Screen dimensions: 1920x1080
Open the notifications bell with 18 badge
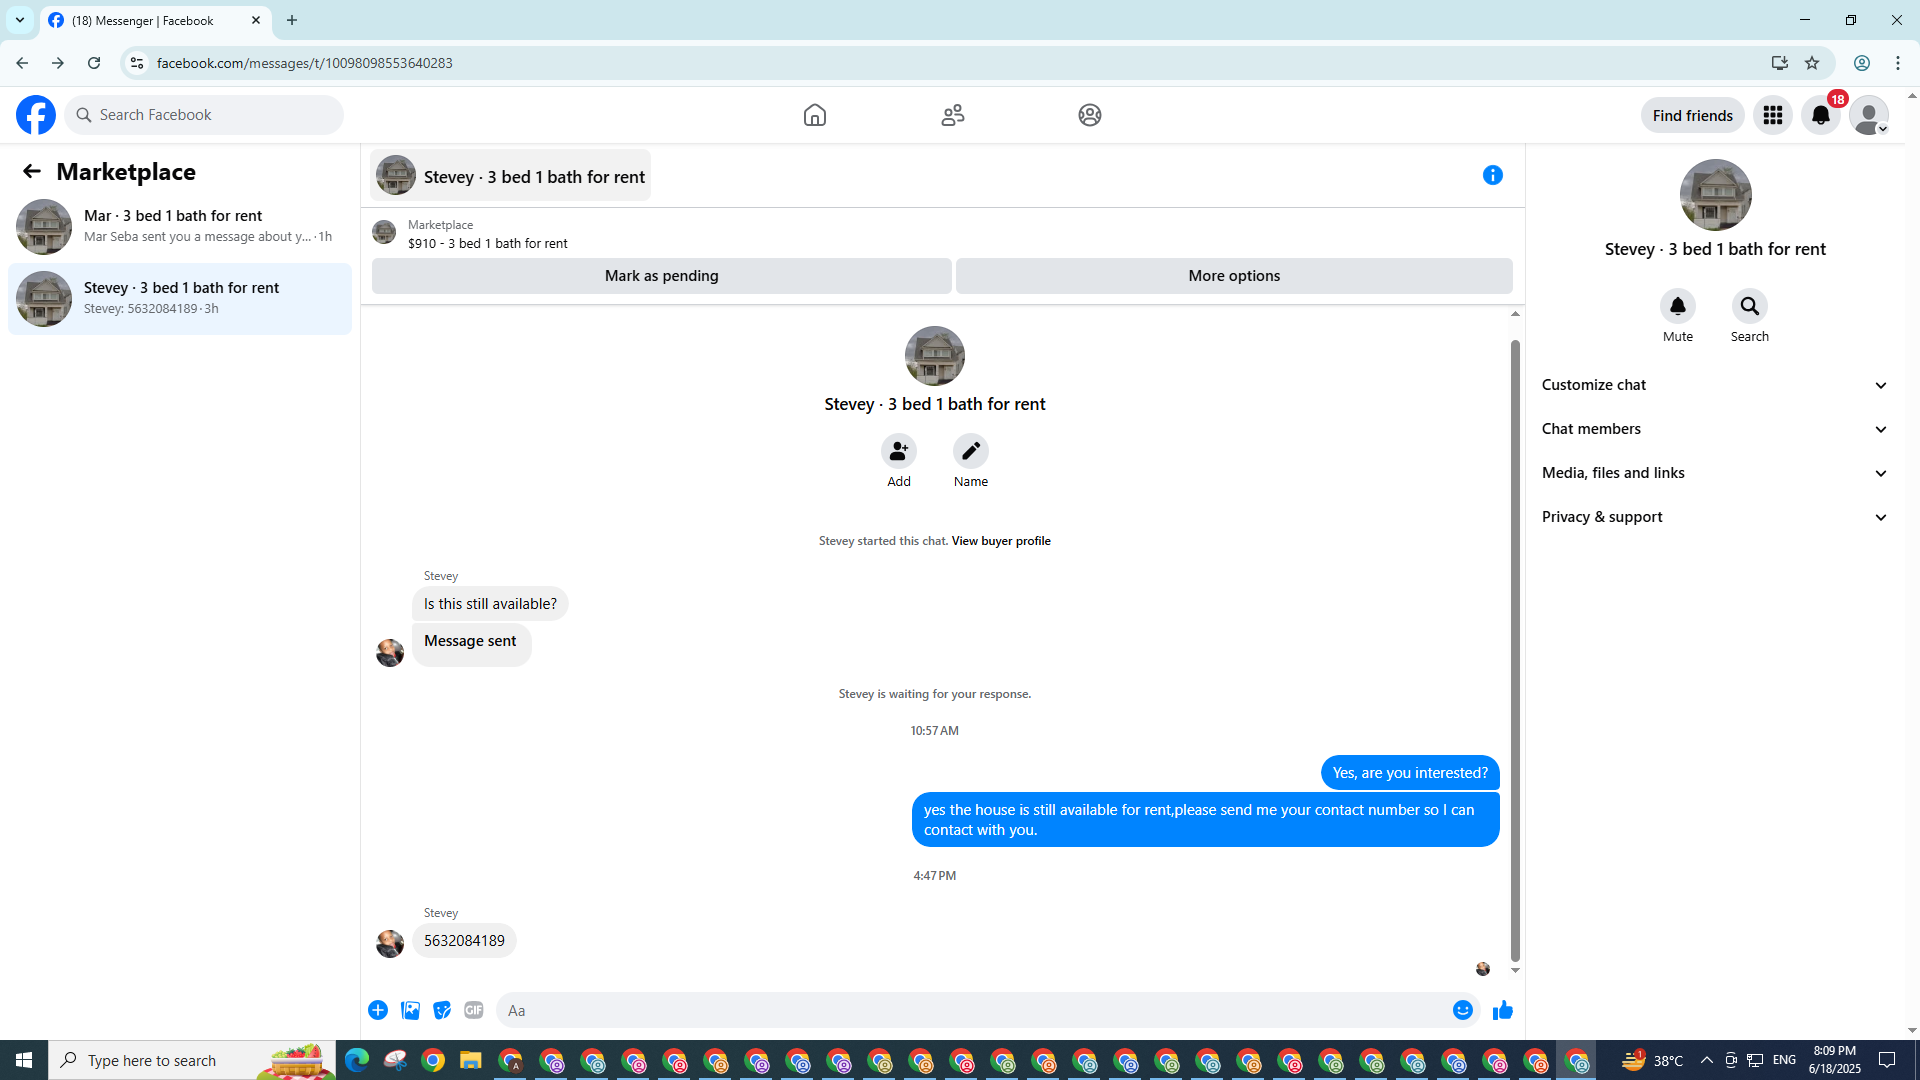1821,115
